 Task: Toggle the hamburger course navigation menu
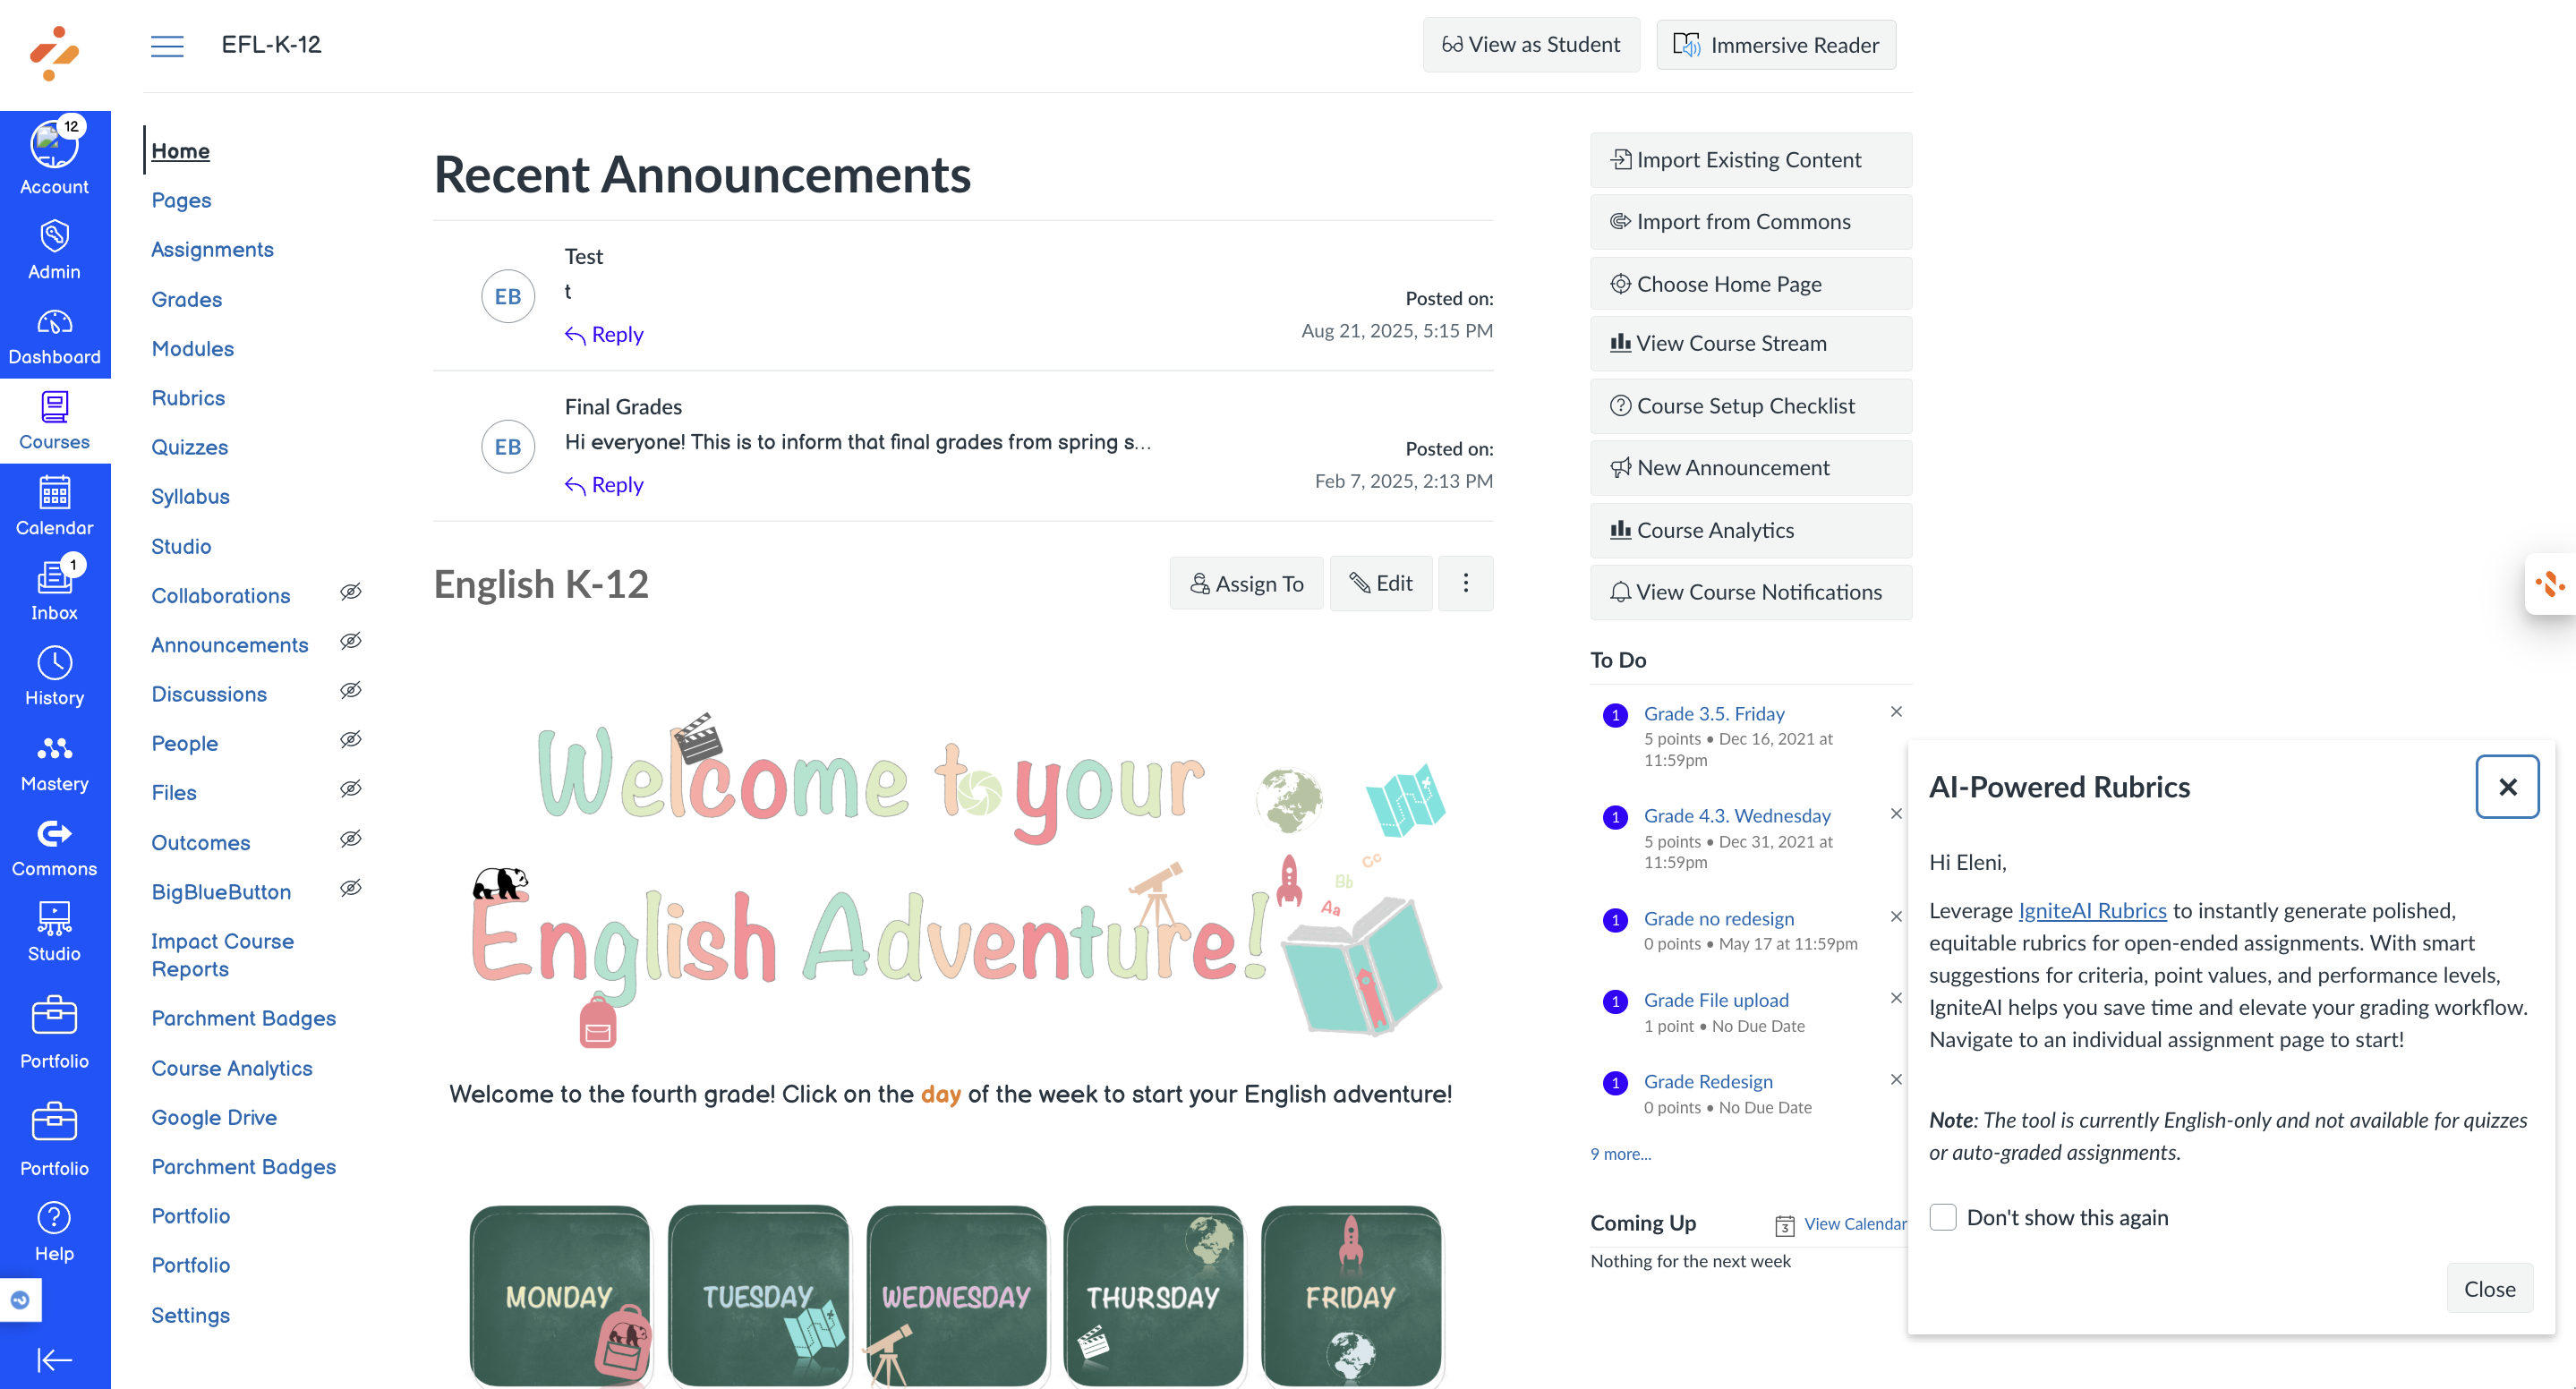click(x=167, y=45)
